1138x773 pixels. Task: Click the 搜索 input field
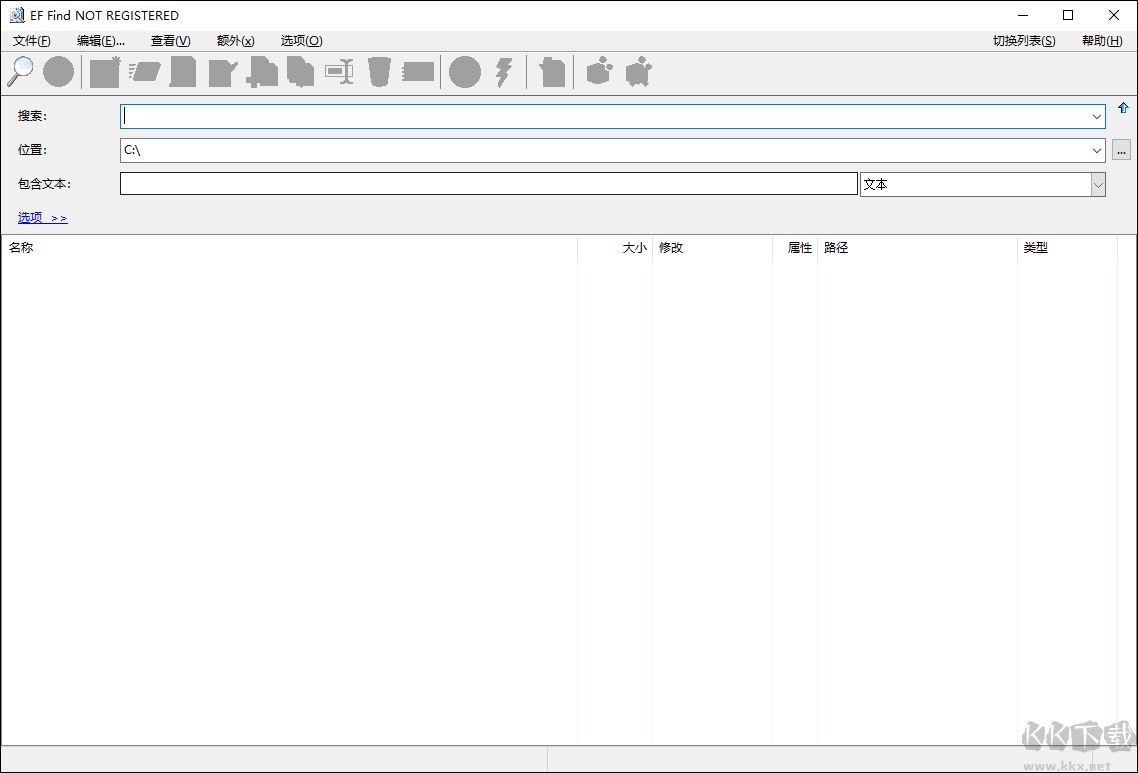[x=613, y=117]
